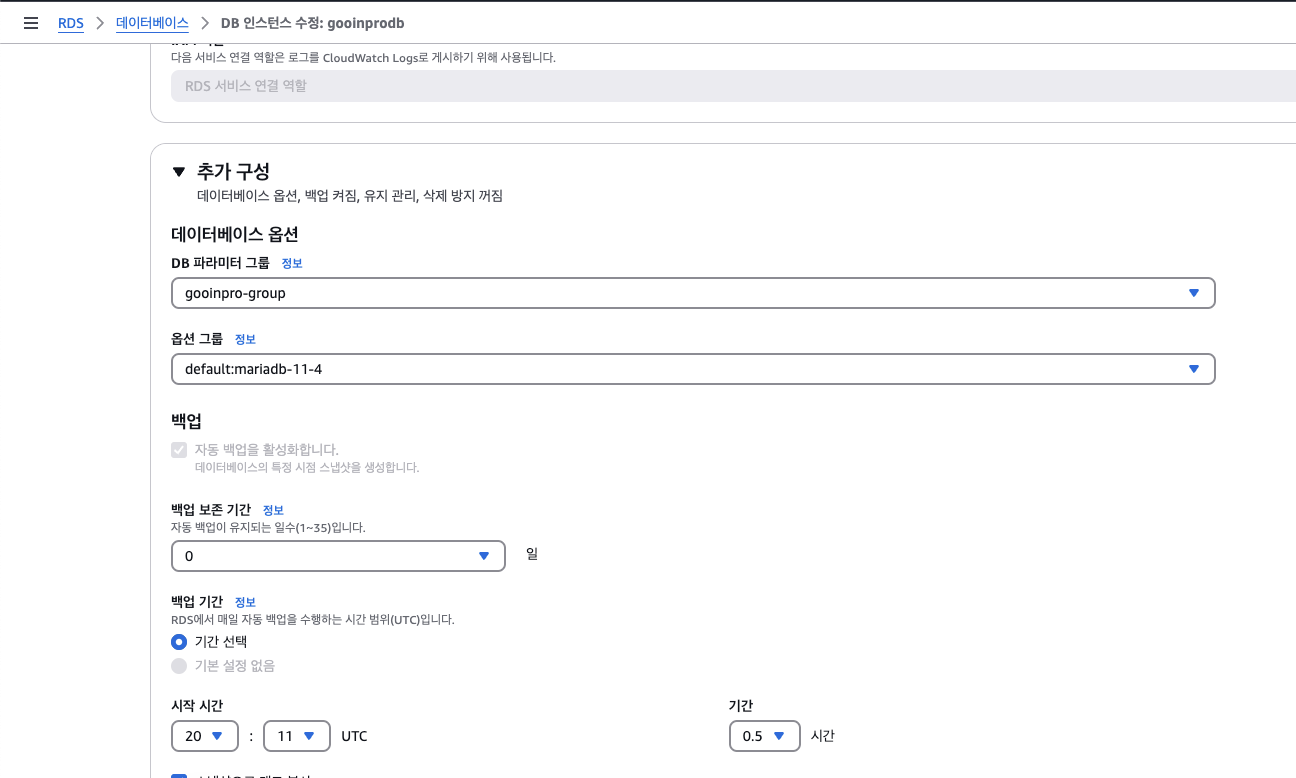Open the DB 파라미터 그룹 dropdown
Screen dimensions: 1296x778
point(693,293)
